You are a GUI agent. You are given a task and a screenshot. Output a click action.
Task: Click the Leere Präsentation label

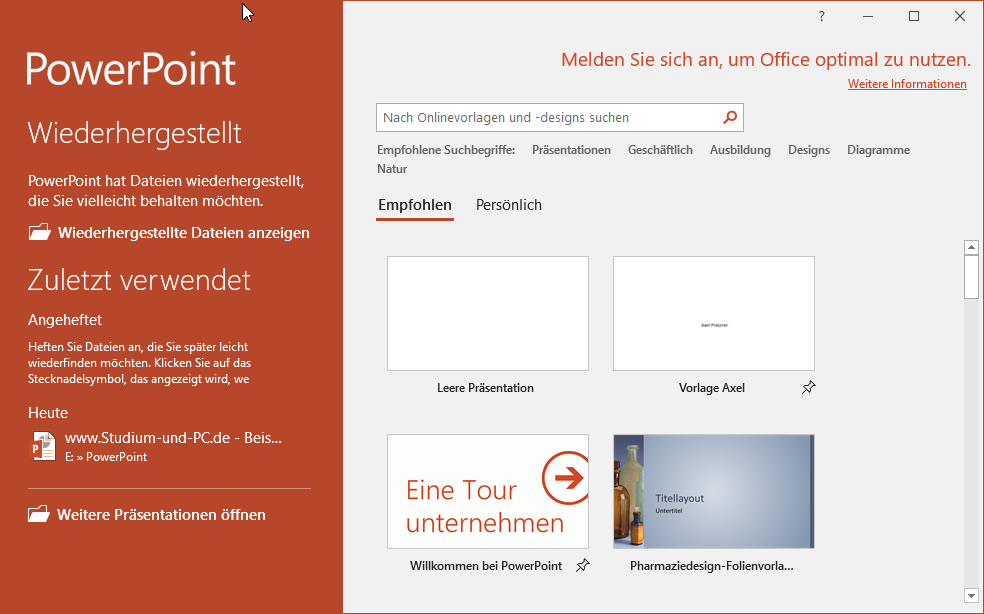pyautogui.click(x=485, y=388)
